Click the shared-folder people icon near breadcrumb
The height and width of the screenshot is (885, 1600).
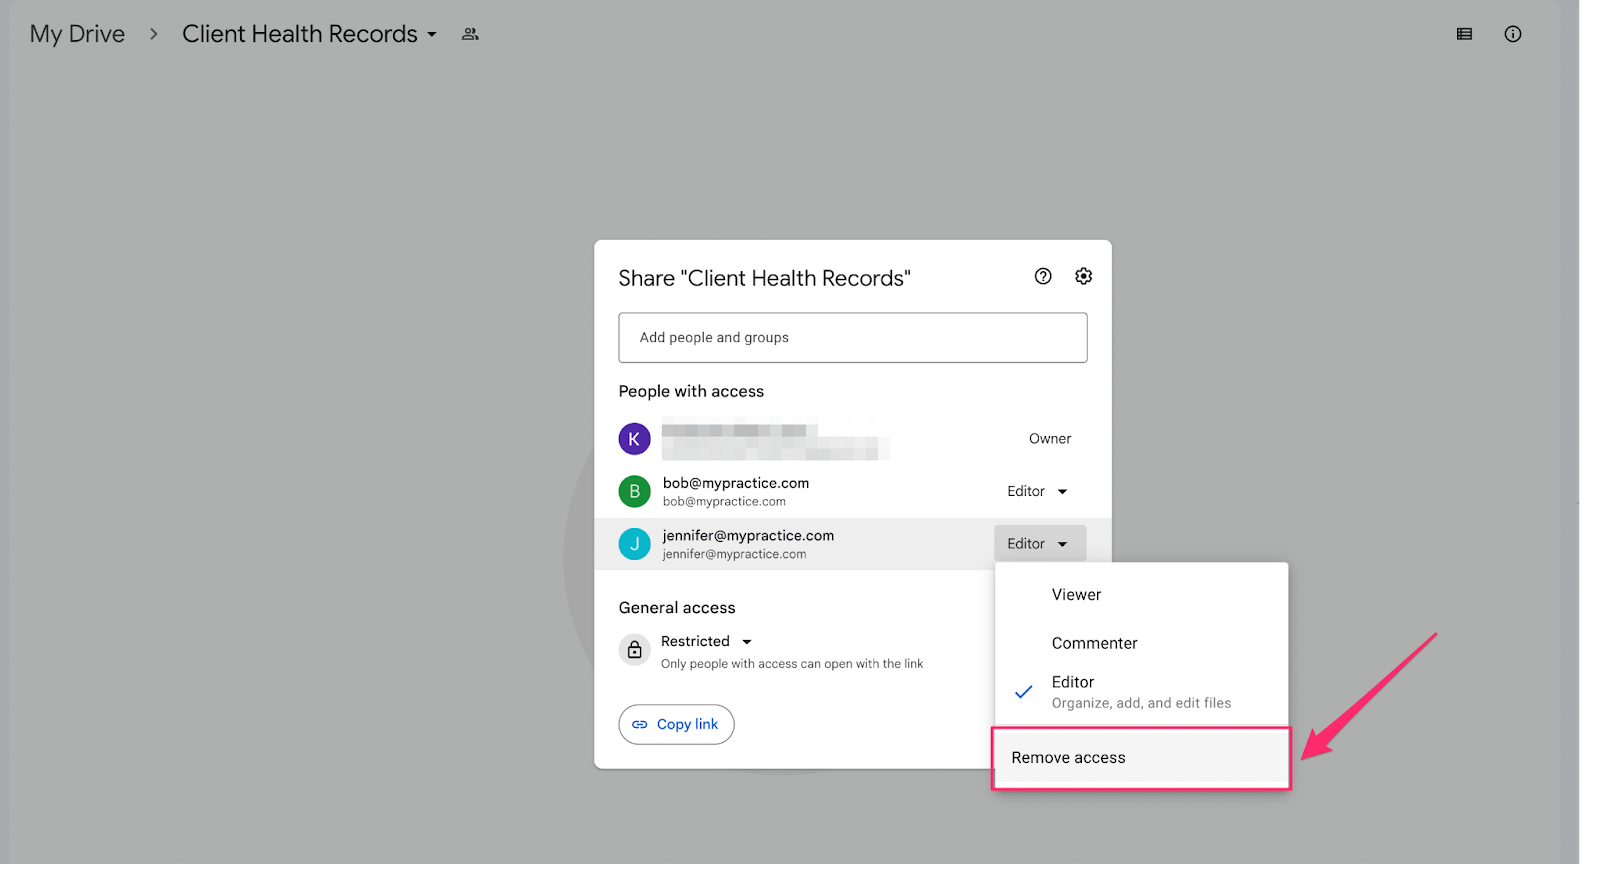[x=470, y=34]
